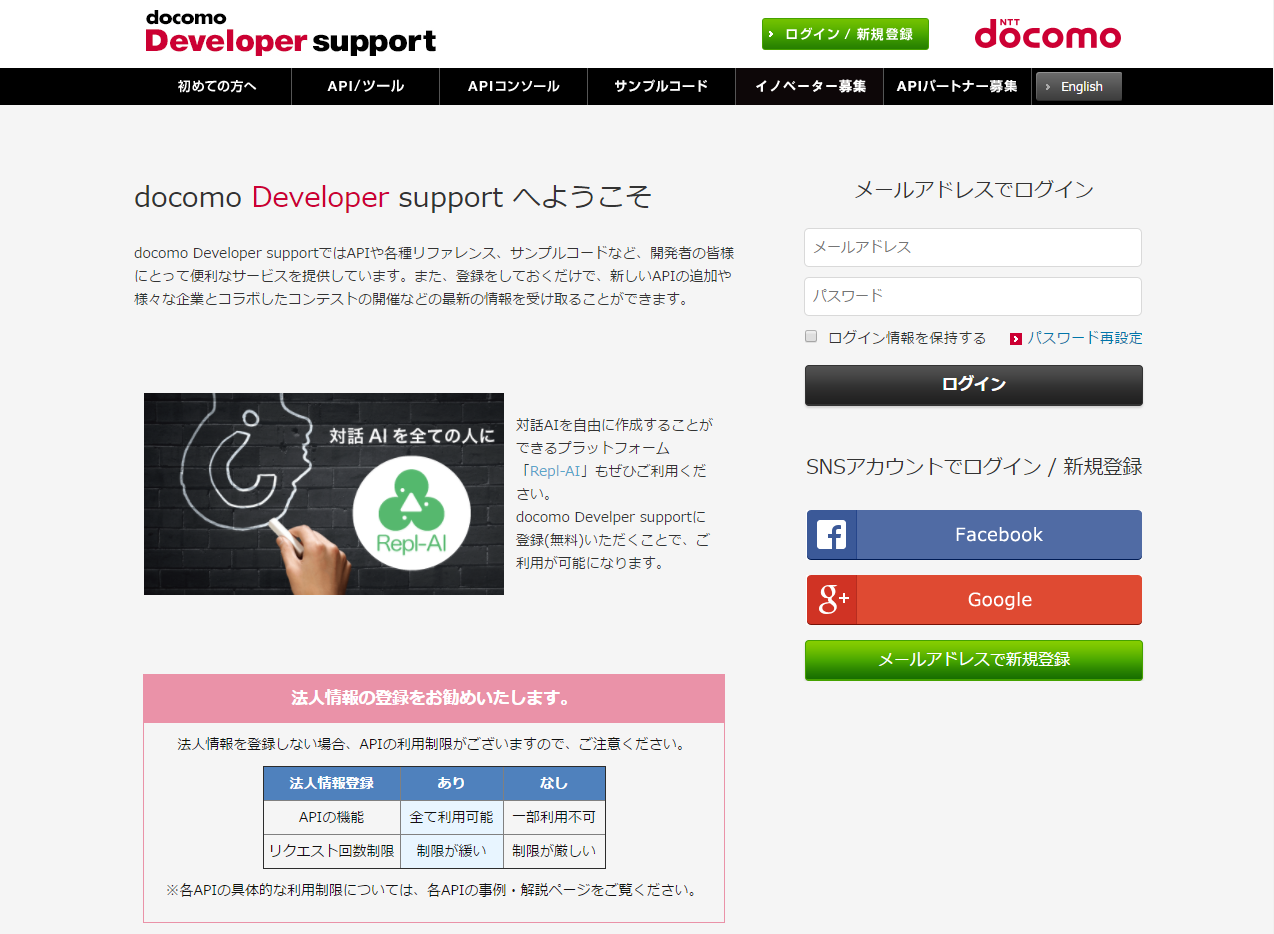Click the なし column header

(554, 783)
